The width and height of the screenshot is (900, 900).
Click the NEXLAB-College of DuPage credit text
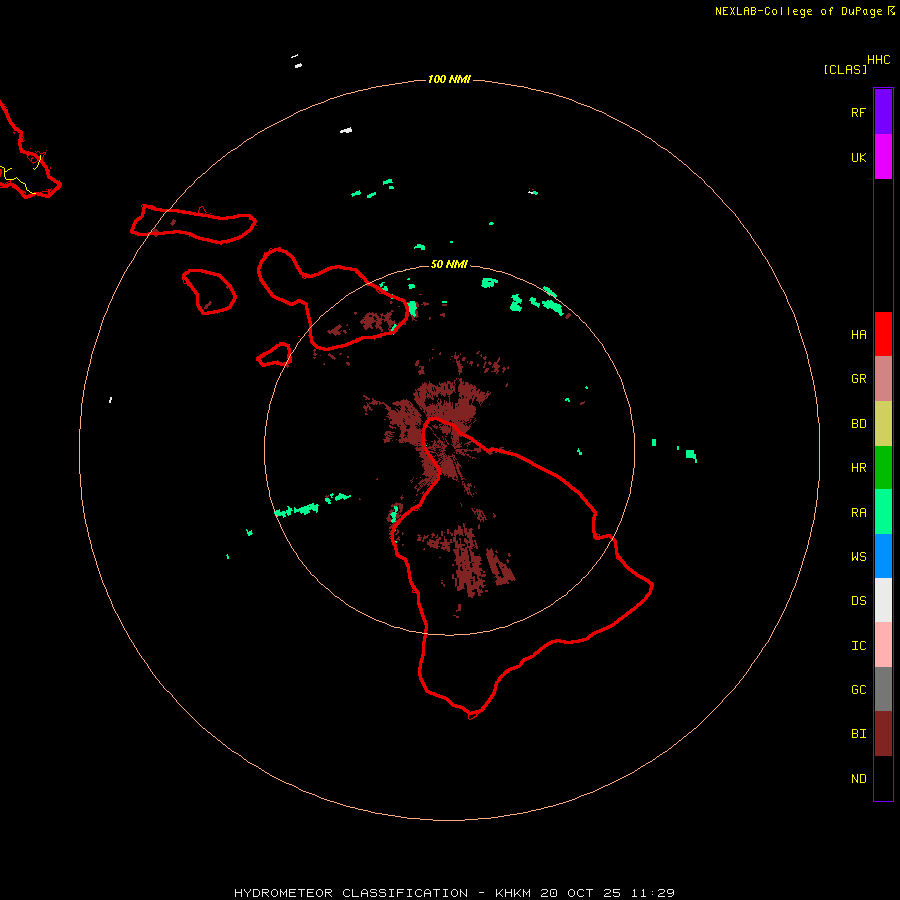coord(798,11)
